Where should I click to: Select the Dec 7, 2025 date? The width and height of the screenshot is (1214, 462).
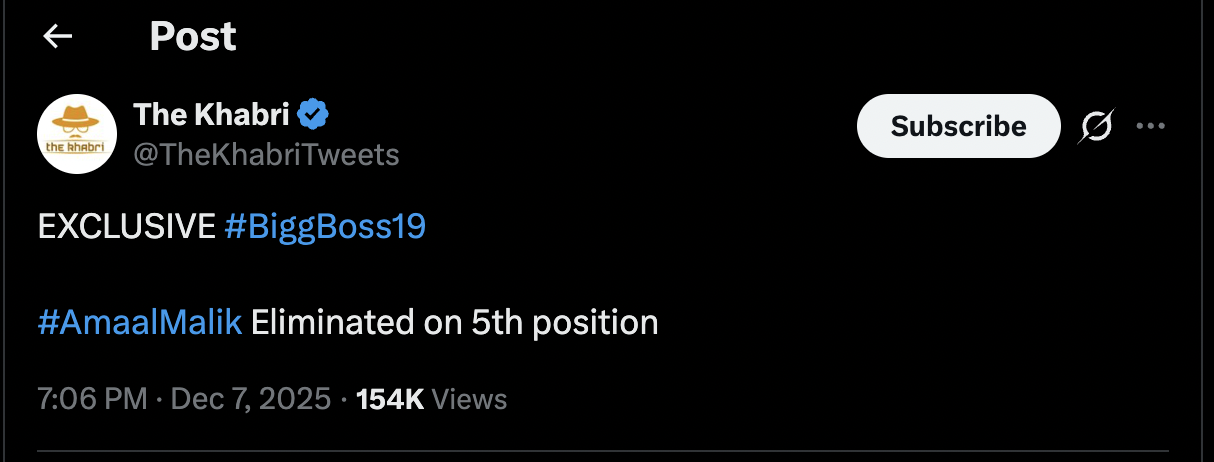coord(251,400)
